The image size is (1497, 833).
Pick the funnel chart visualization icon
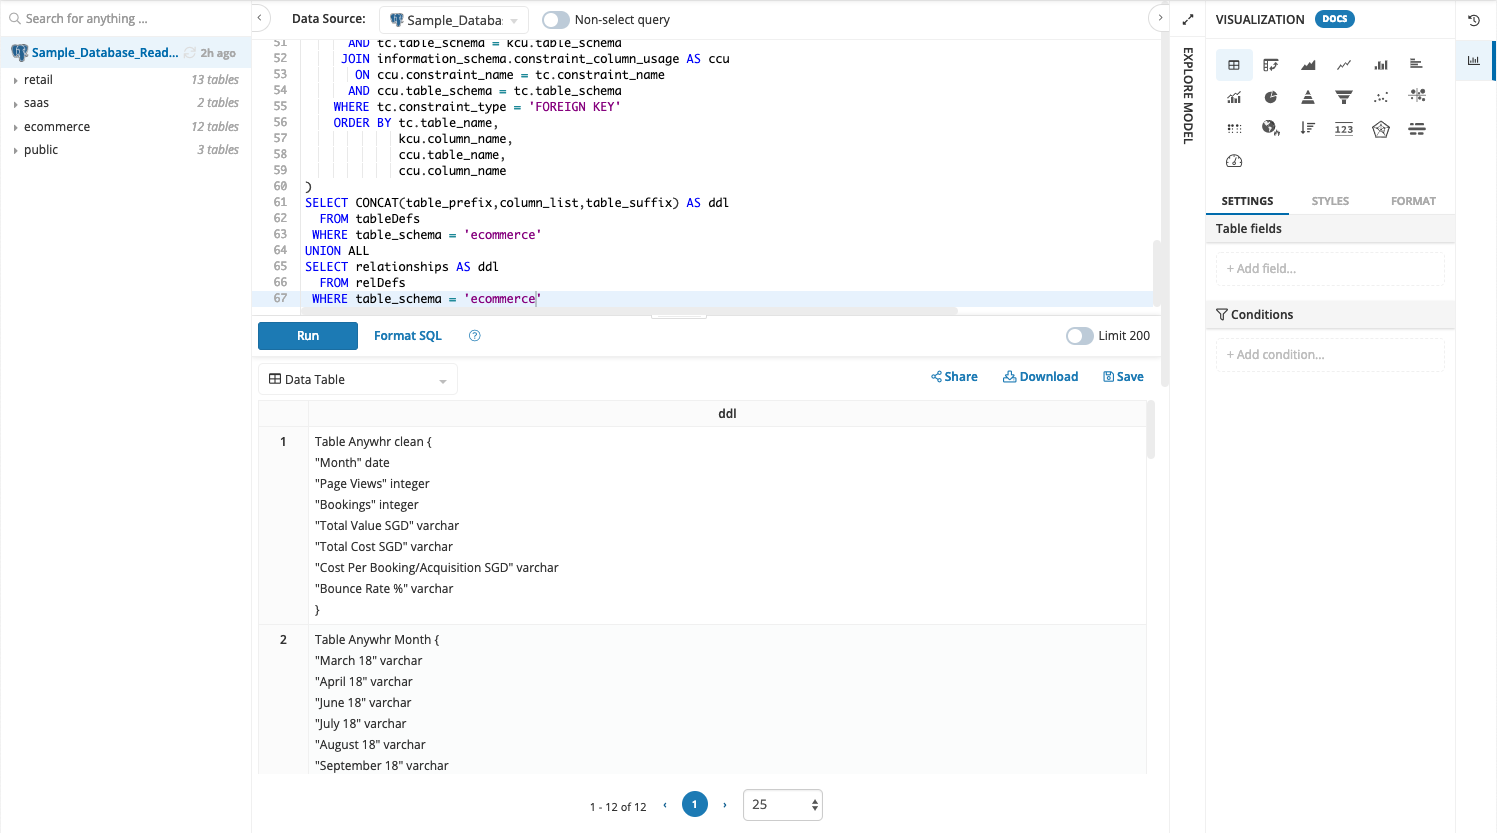[x=1343, y=96]
